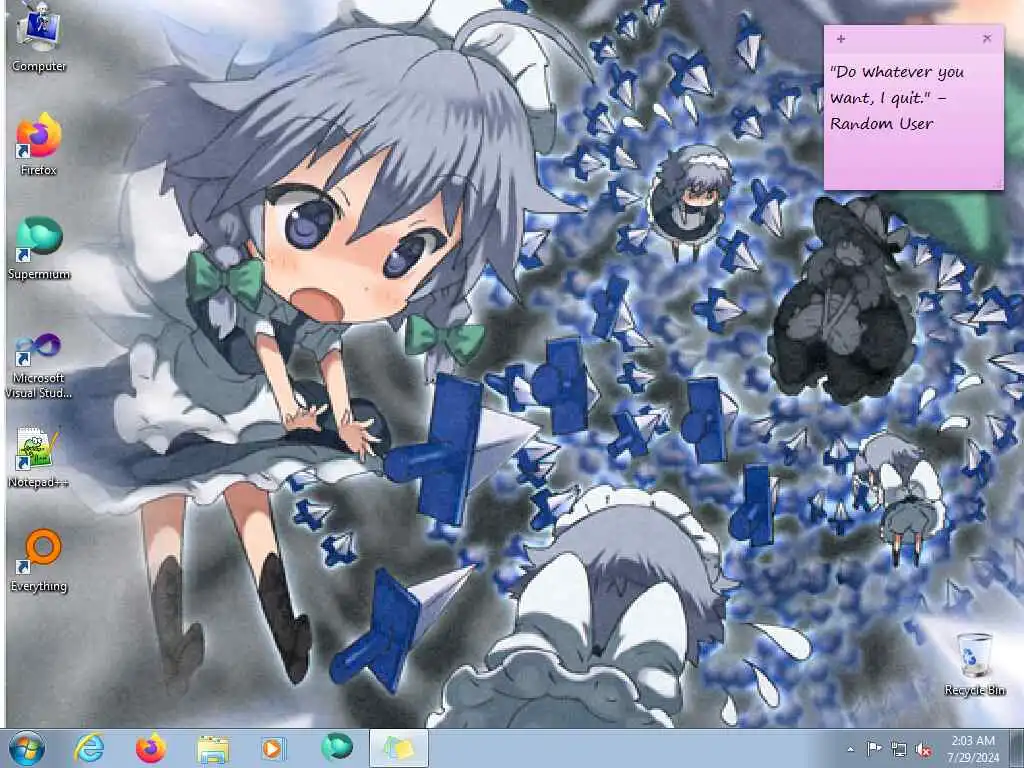
Task: Select the Firefox desktop shortcut
Action: 39,144
